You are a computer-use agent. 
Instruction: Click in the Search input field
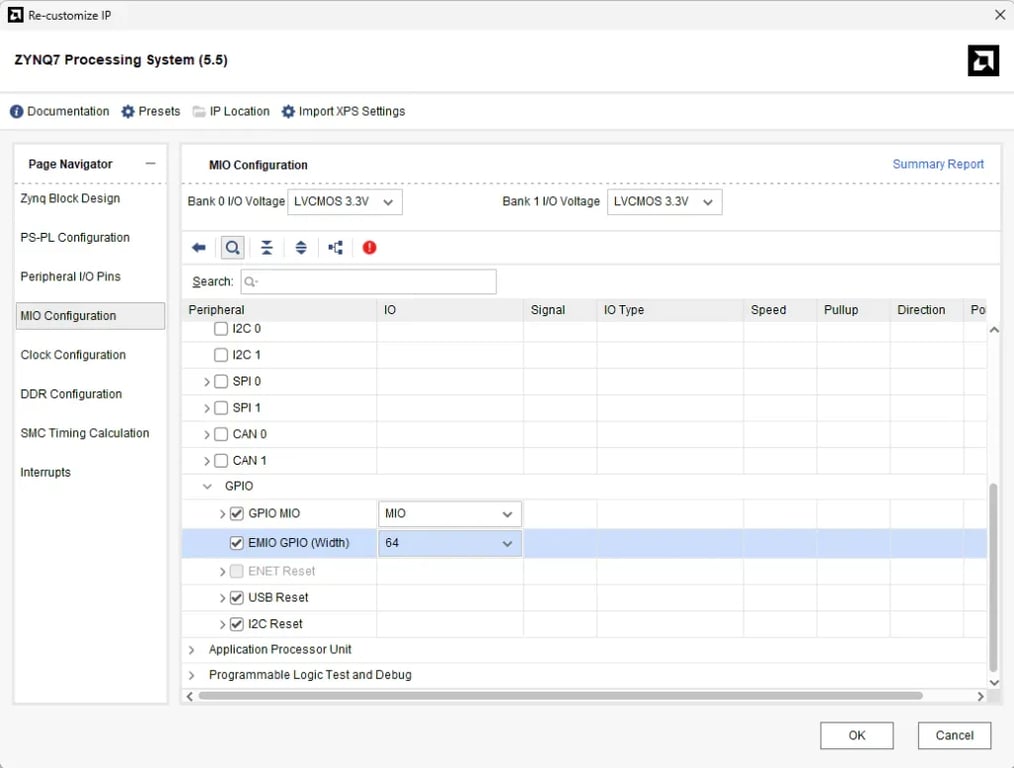(370, 282)
